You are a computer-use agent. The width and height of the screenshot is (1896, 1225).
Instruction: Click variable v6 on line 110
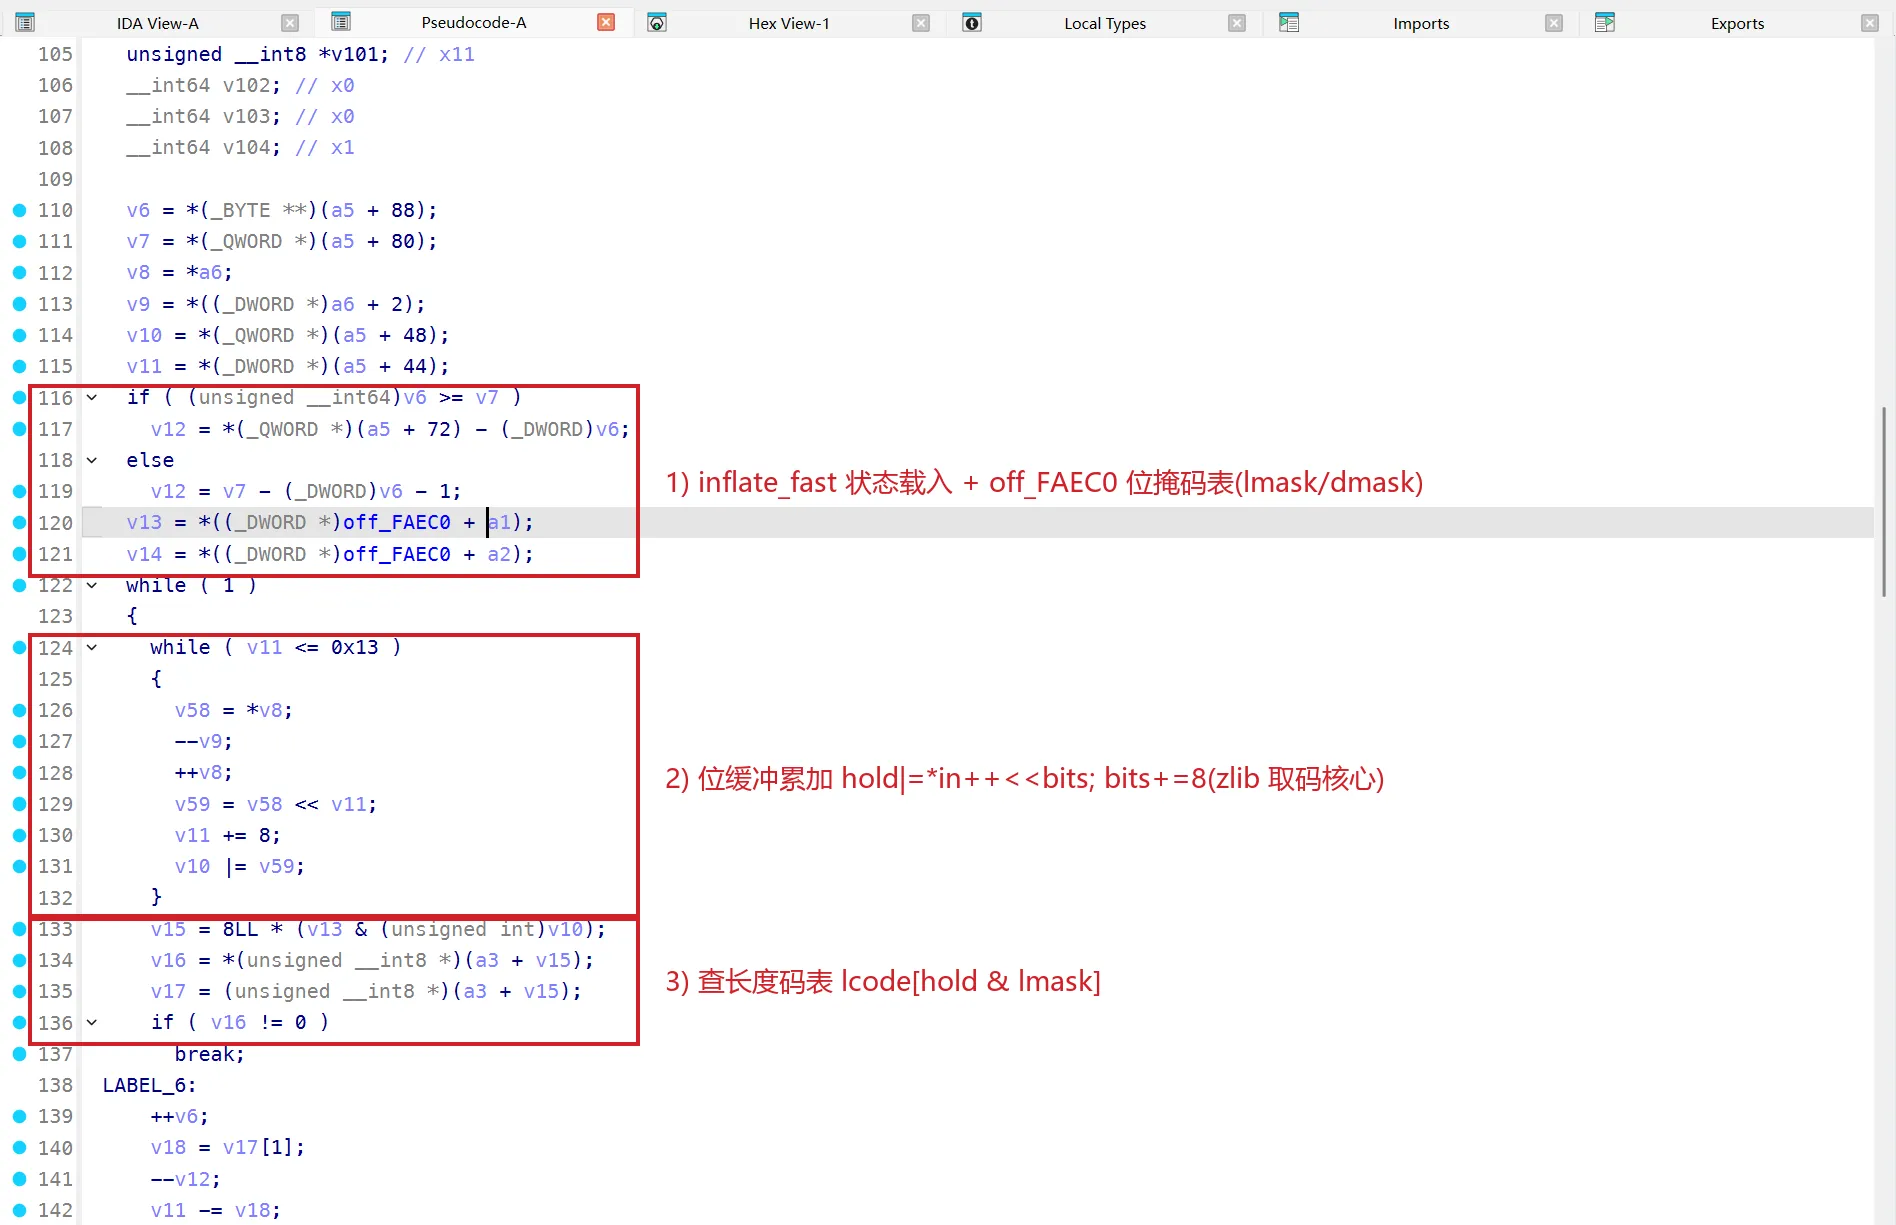tap(138, 210)
